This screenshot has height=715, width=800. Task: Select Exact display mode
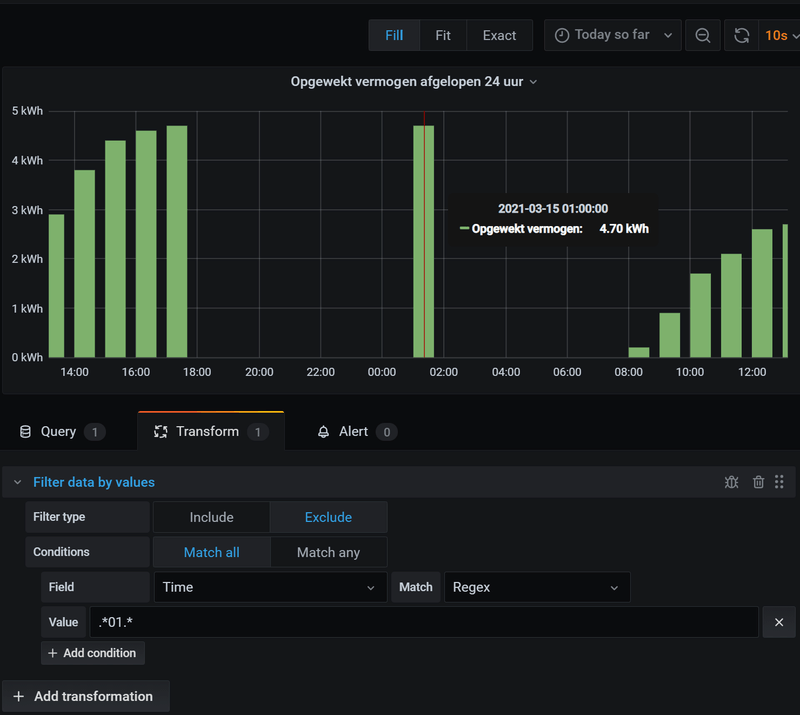pyautogui.click(x=499, y=35)
